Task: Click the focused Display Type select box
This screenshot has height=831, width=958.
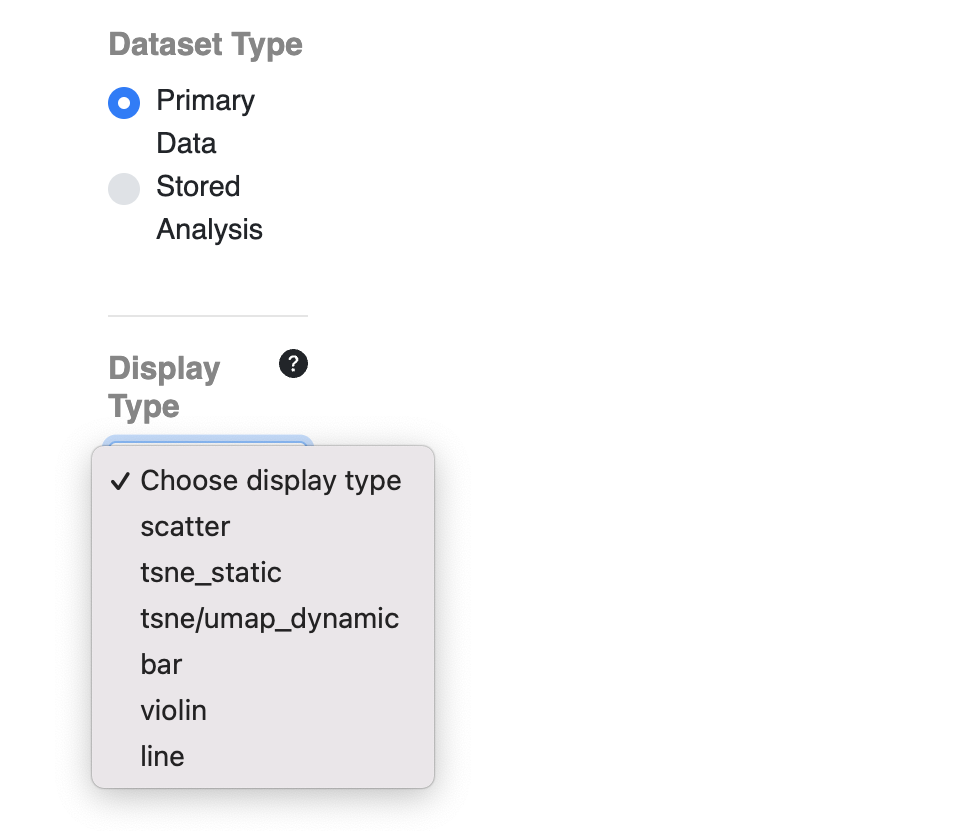Action: (208, 441)
